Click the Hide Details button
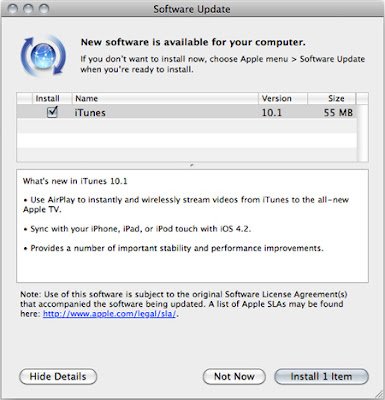The height and width of the screenshot is (400, 385). point(58,377)
